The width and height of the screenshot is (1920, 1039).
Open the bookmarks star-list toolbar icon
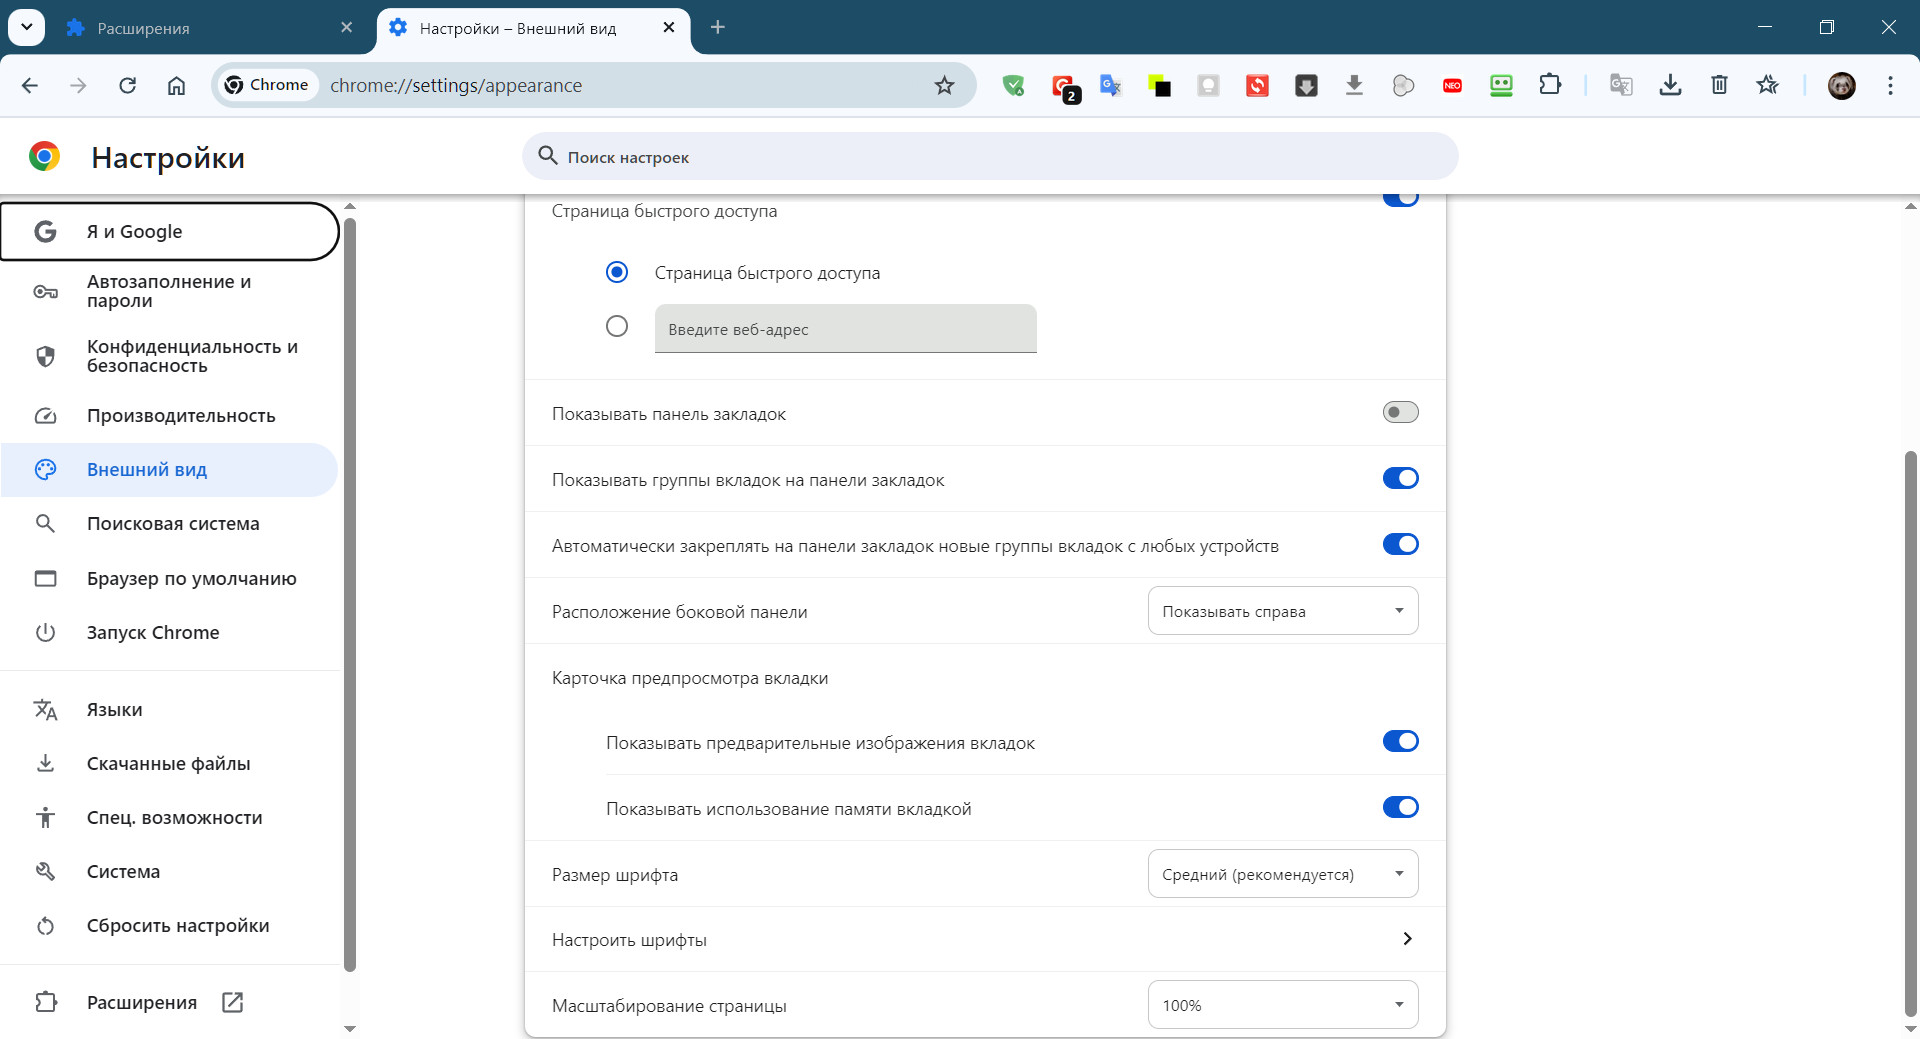pyautogui.click(x=1768, y=85)
